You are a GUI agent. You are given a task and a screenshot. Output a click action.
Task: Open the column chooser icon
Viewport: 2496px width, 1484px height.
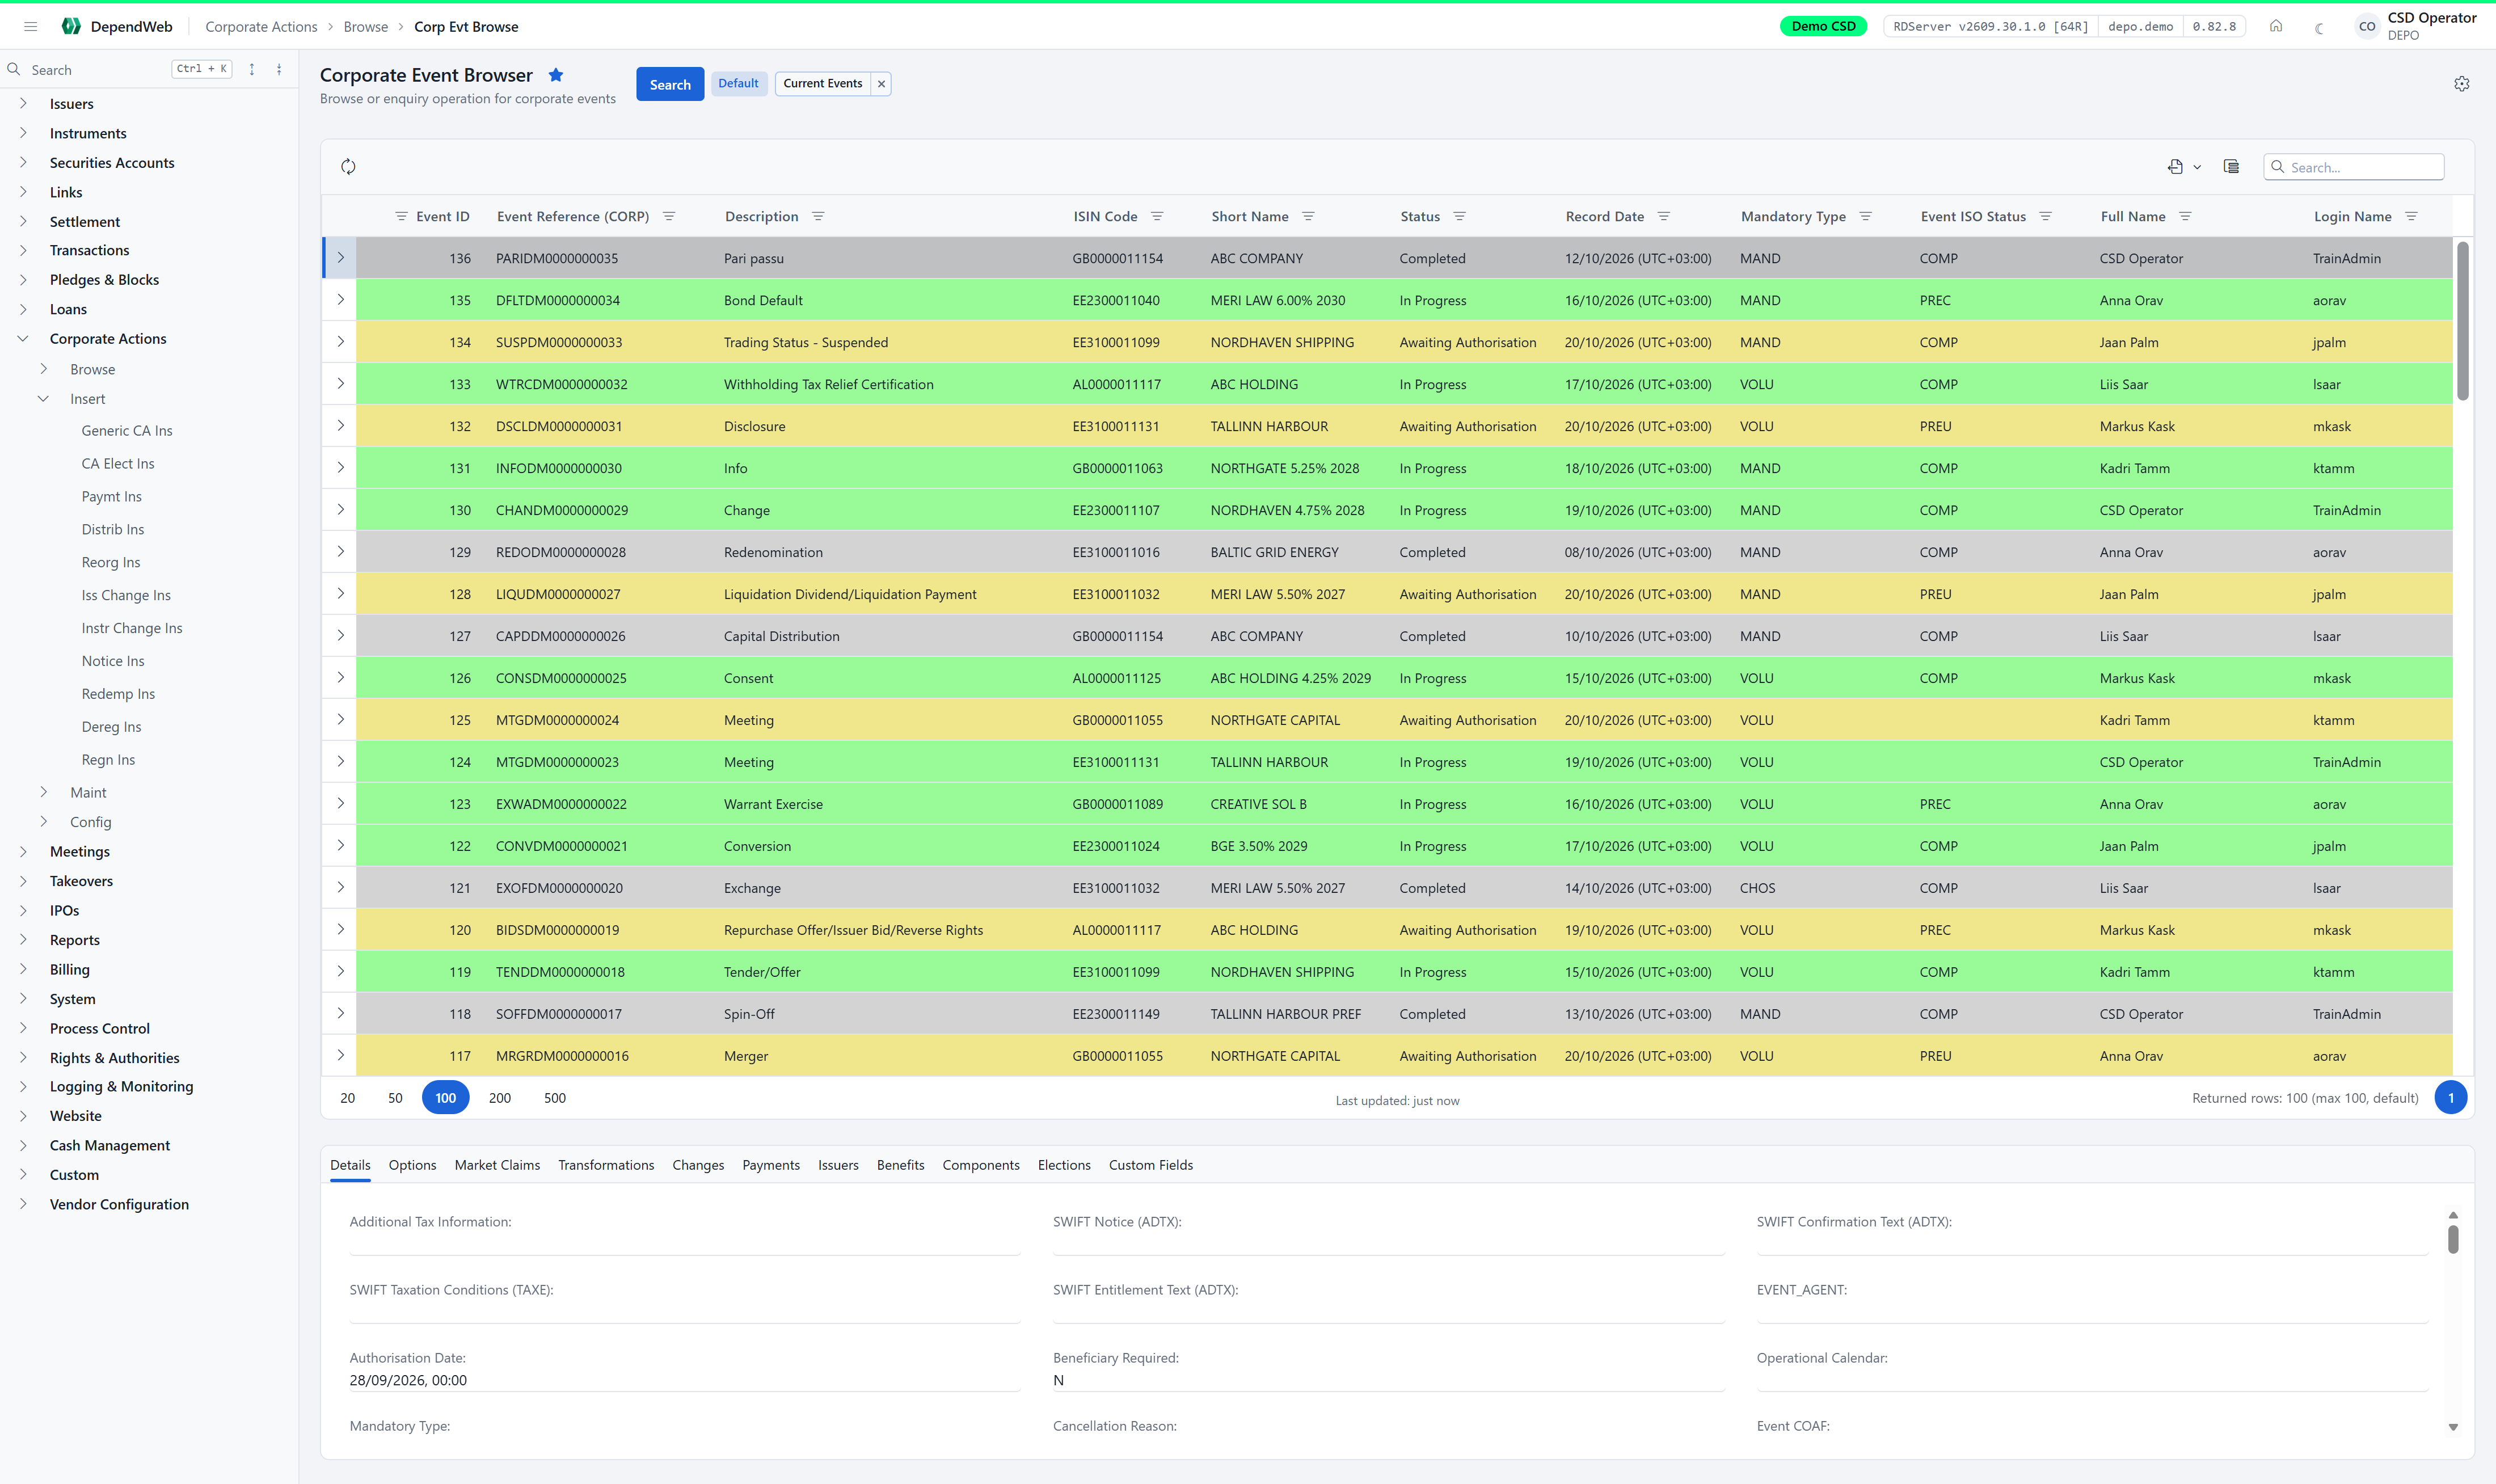tap(2231, 167)
